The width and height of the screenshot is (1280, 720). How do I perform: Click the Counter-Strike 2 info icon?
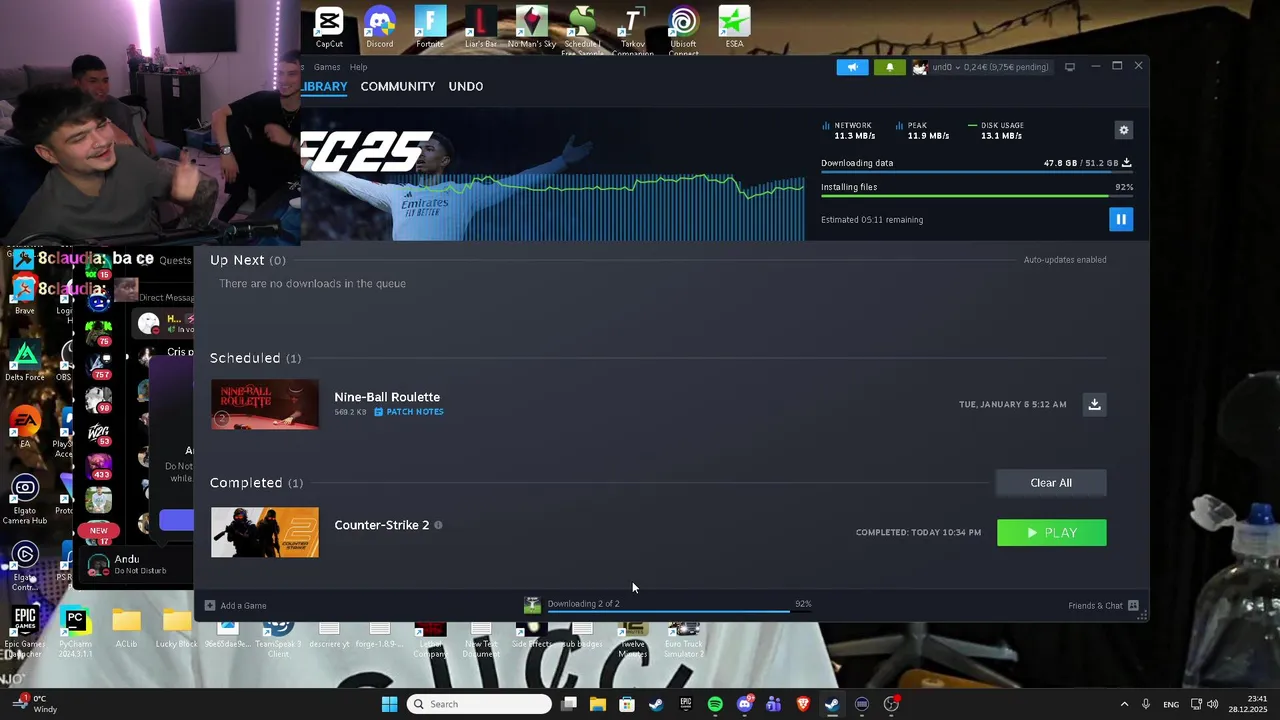[438, 525]
